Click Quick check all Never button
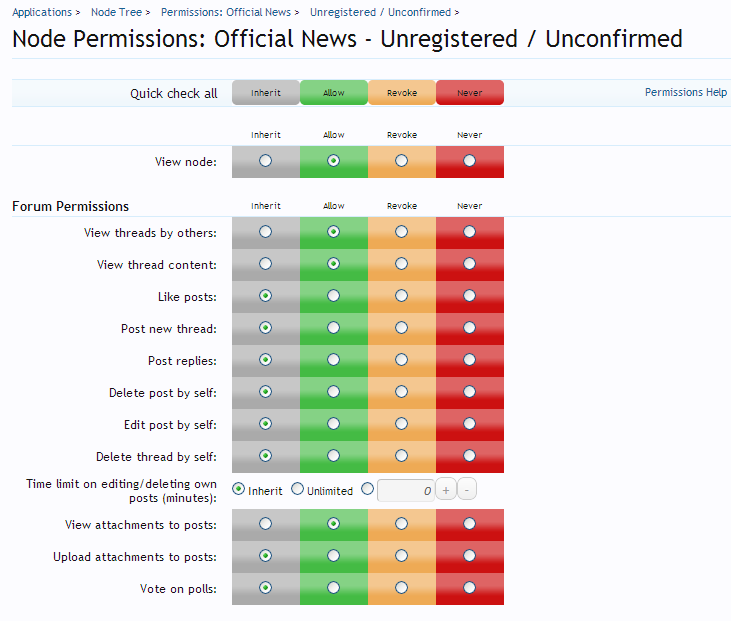 pyautogui.click(x=470, y=92)
